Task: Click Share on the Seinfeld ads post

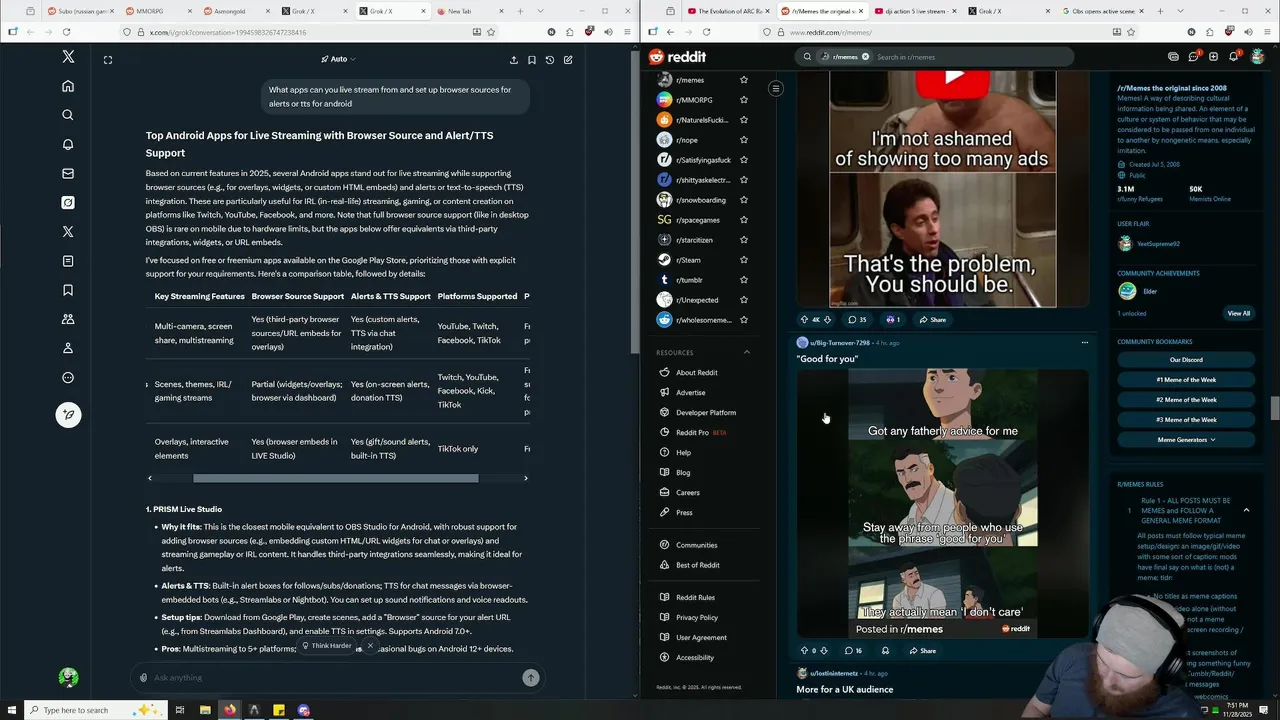Action: tap(931, 320)
